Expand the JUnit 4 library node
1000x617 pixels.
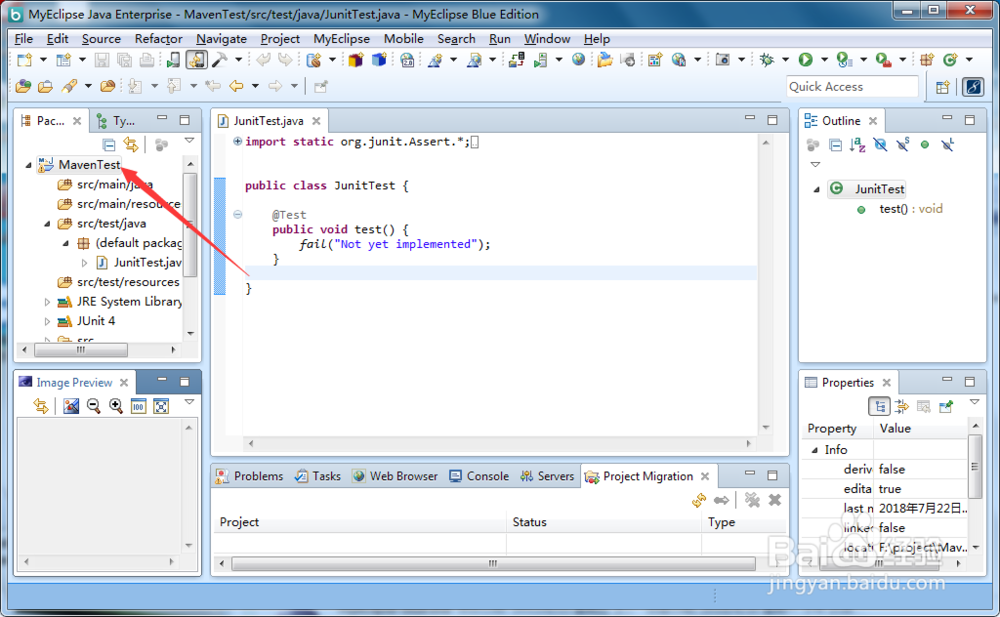(47, 322)
